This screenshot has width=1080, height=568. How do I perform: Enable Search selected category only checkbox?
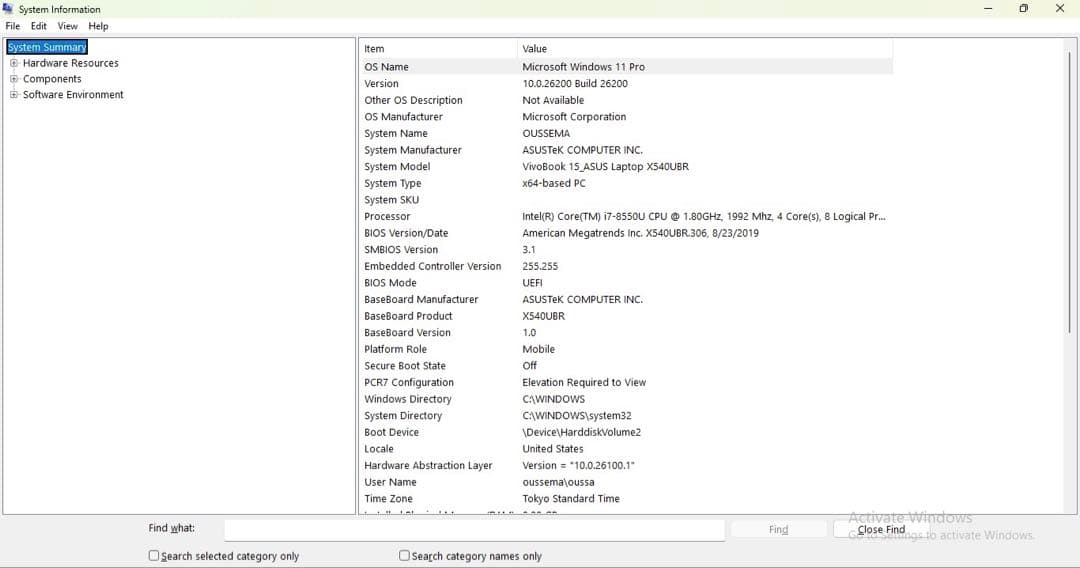point(154,555)
